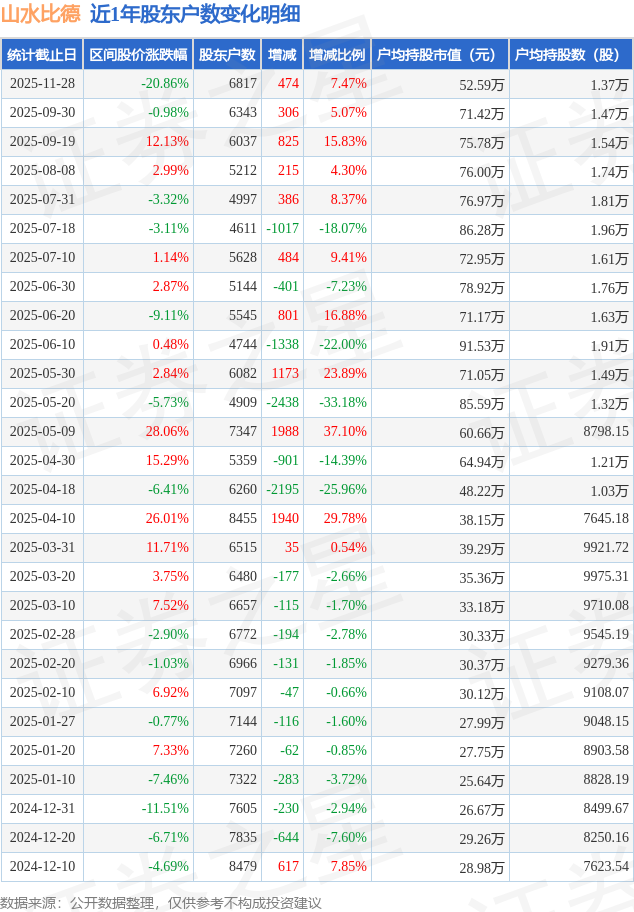Click the 2025-11-28 date cell

tap(42, 84)
